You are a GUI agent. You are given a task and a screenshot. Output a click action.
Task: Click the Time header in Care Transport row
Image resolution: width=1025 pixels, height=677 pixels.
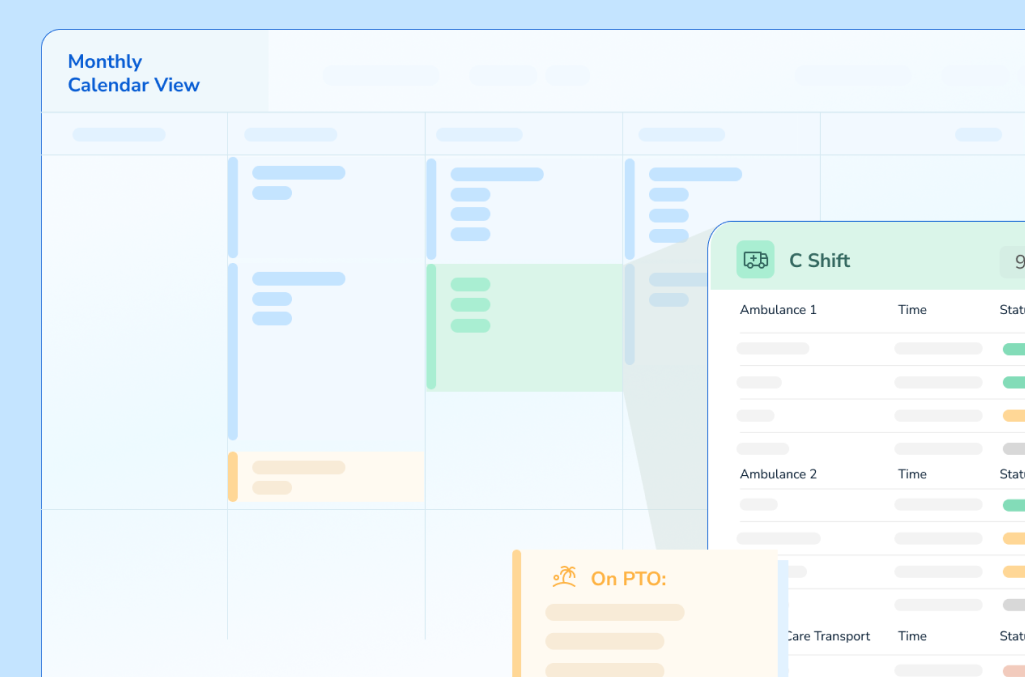[x=912, y=636]
